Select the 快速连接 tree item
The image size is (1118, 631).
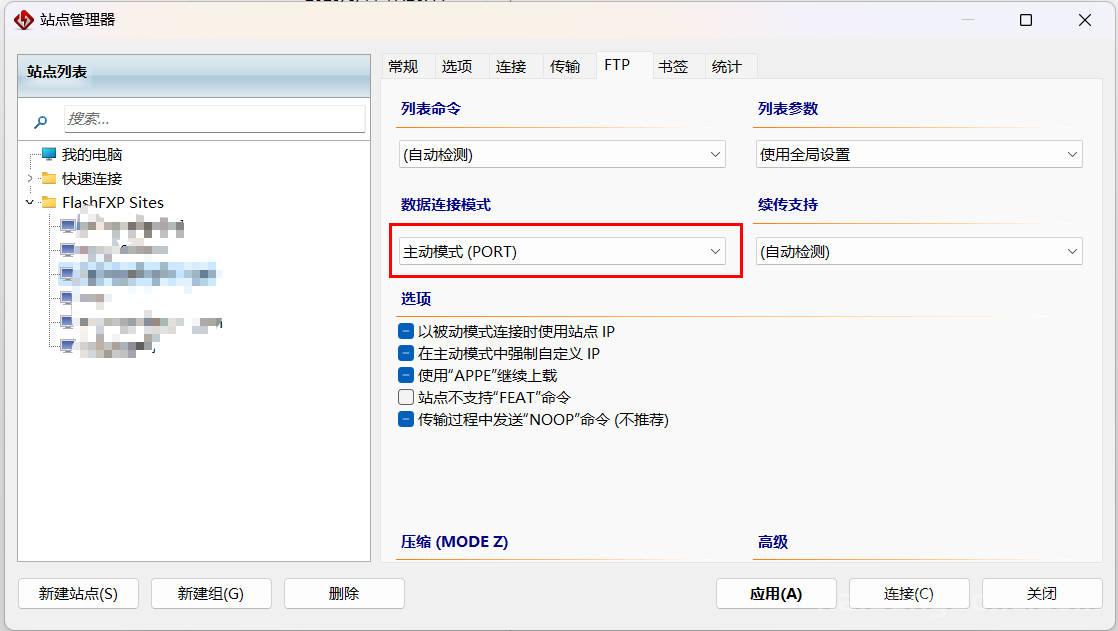pyautogui.click(x=91, y=178)
